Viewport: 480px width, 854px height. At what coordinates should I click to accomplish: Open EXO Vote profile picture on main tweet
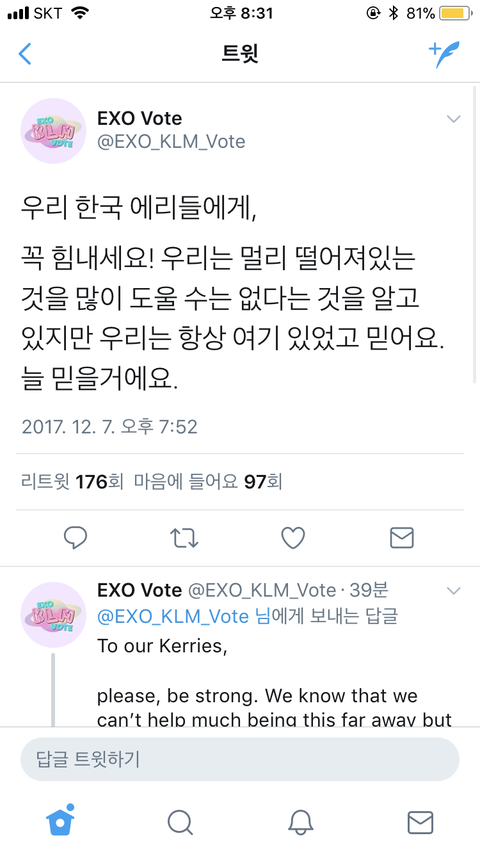coord(53,131)
